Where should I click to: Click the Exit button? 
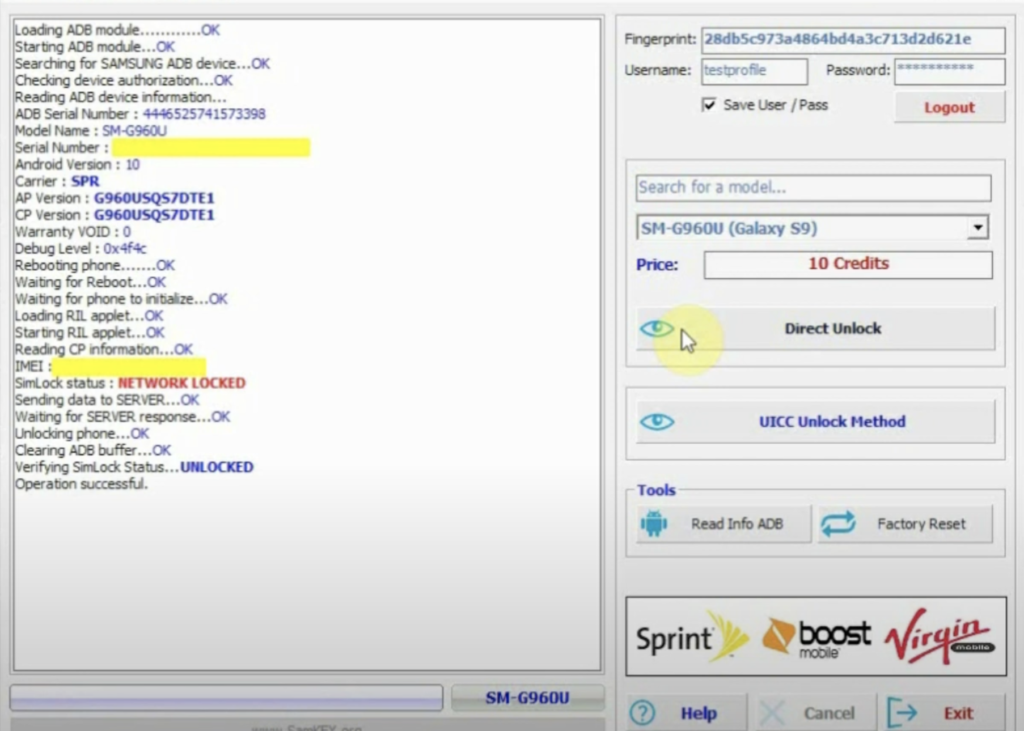coord(944,713)
